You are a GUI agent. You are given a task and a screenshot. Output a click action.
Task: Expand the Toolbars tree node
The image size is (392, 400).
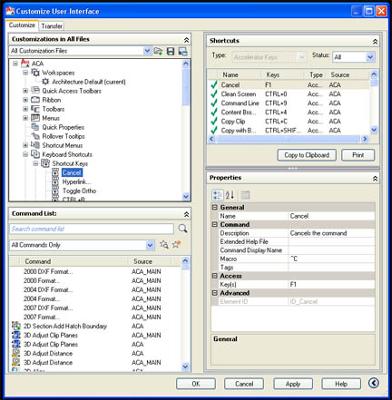[x=25, y=109]
